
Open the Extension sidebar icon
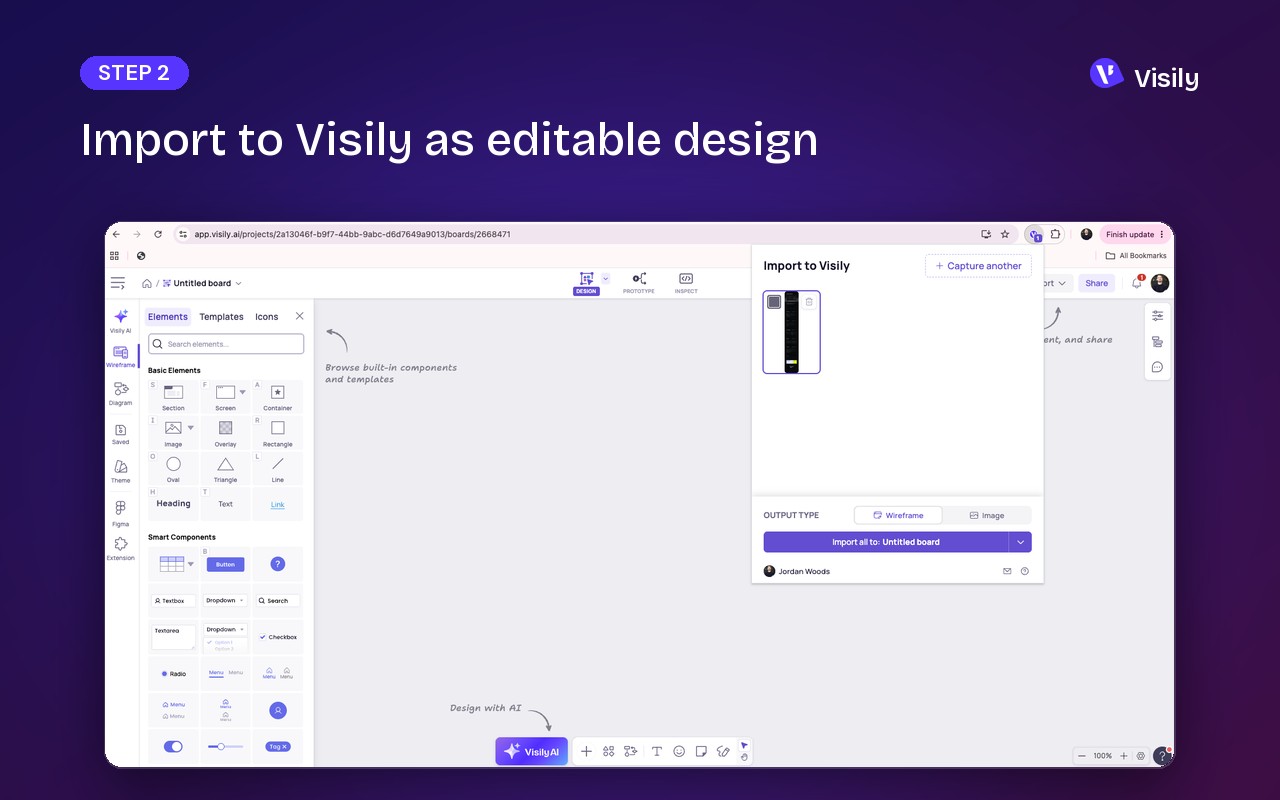(120, 549)
